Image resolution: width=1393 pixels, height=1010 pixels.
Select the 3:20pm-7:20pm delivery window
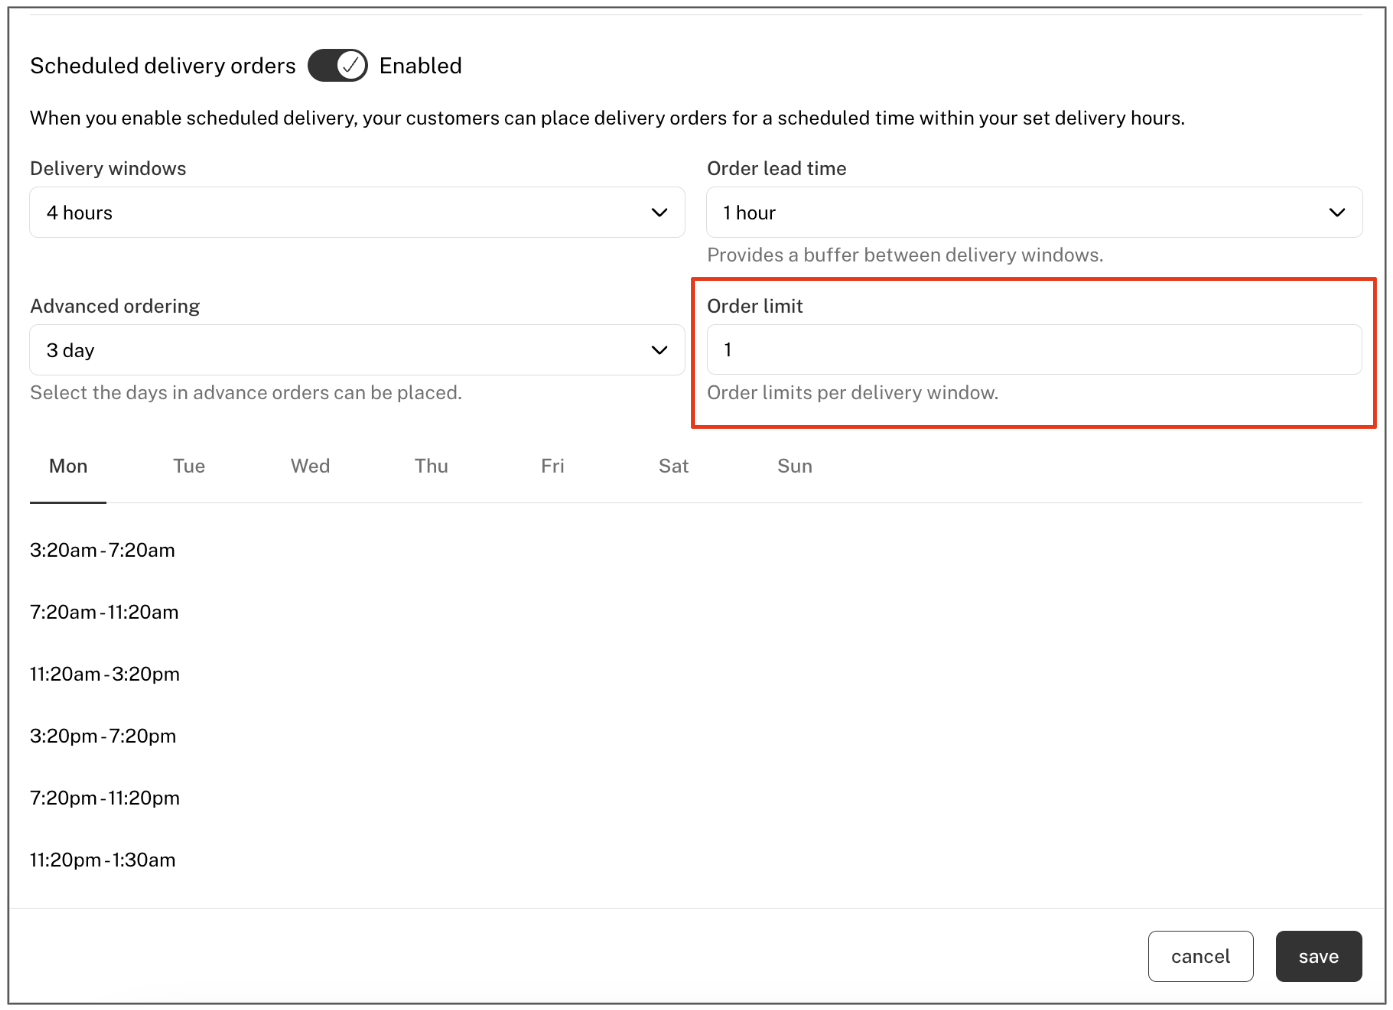(103, 736)
